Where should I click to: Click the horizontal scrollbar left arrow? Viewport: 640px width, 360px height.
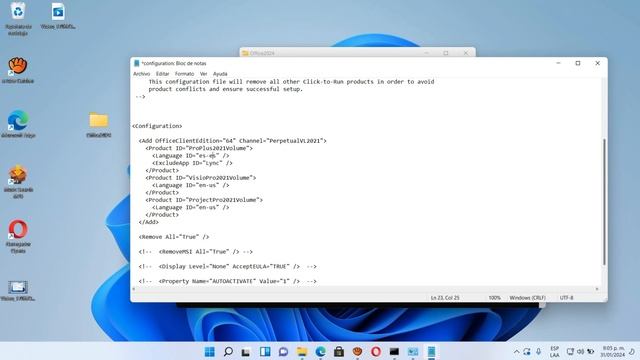click(134, 289)
